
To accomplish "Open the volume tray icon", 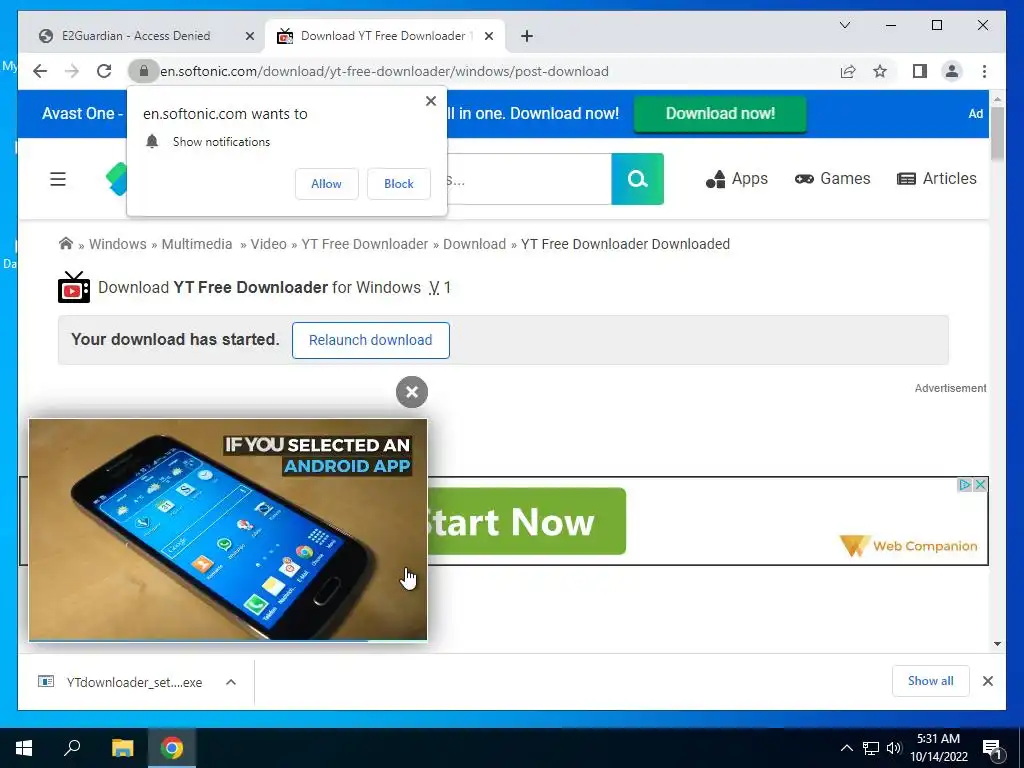I will (893, 748).
